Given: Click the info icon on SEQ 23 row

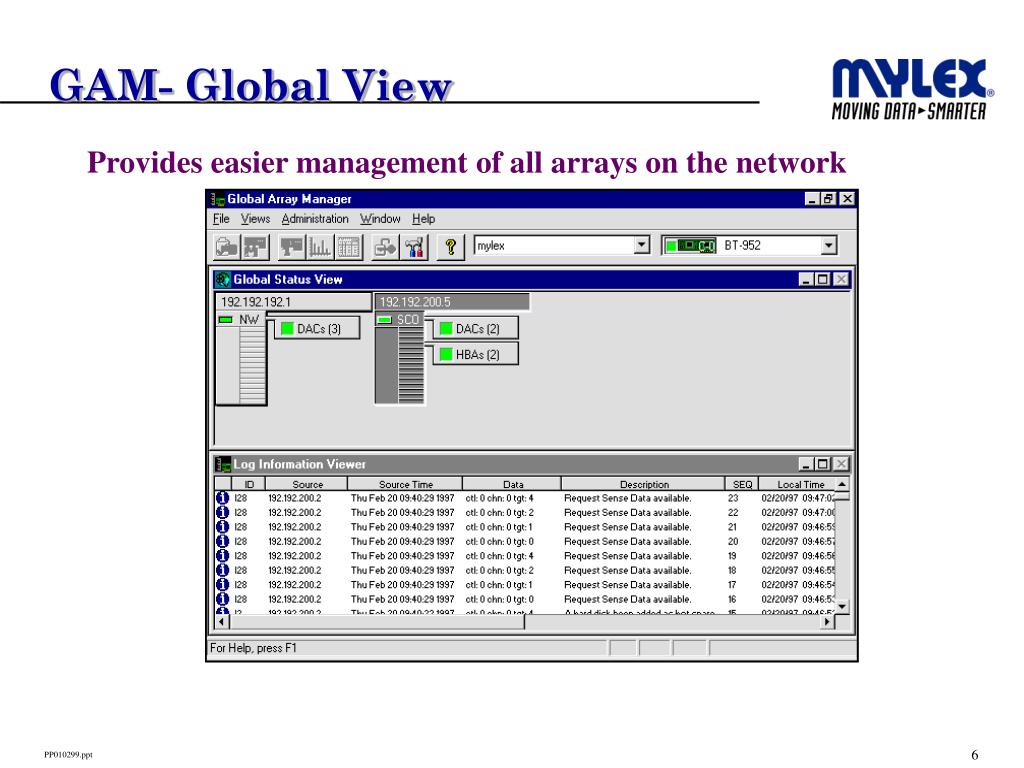Looking at the screenshot, I should pos(223,498).
